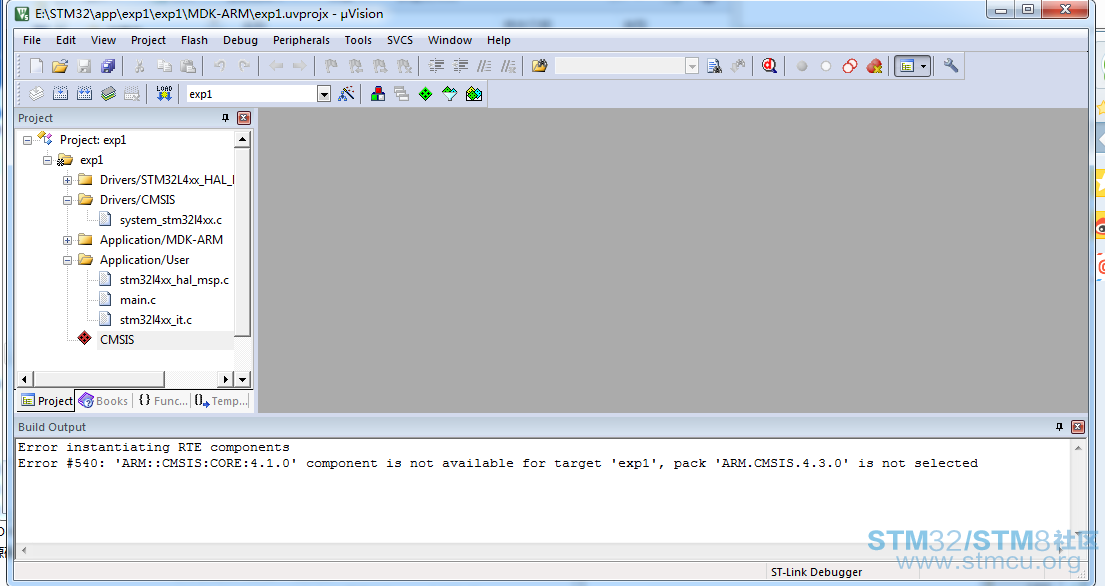This screenshot has height=586, width=1105.
Task: Open the Pack Installer icon
Action: point(474,94)
